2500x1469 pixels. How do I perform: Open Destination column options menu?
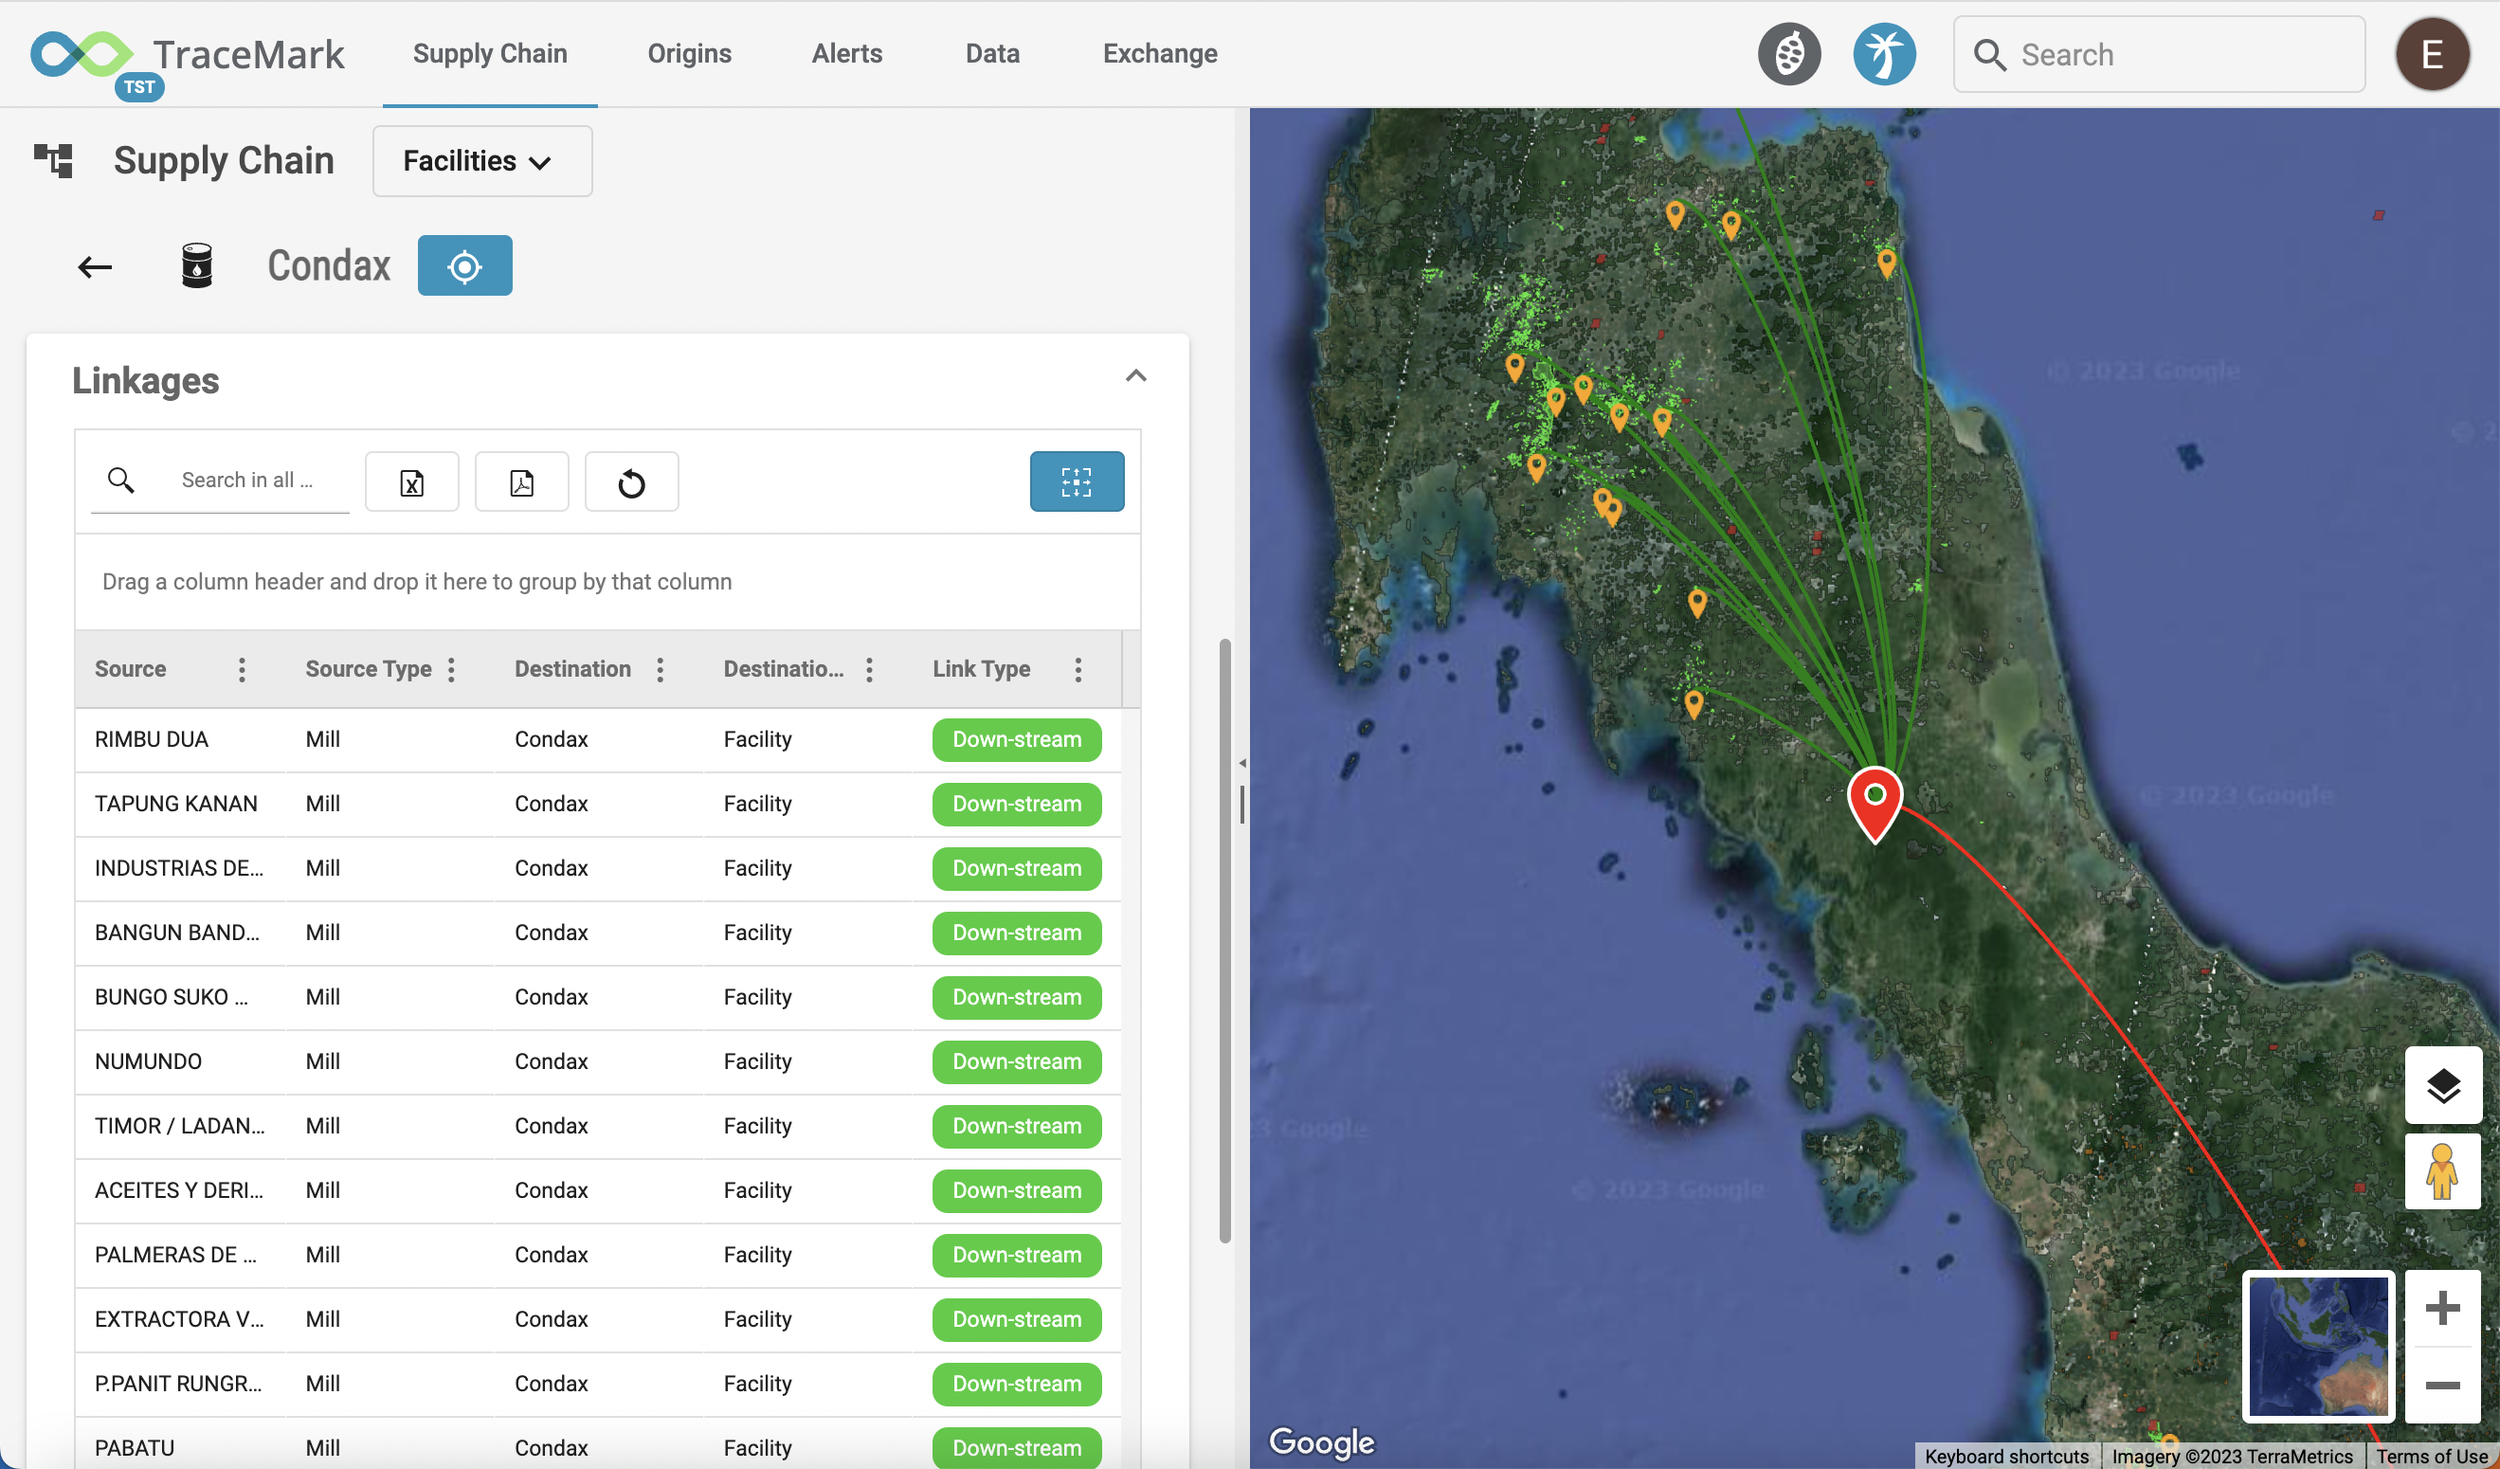pyautogui.click(x=660, y=669)
